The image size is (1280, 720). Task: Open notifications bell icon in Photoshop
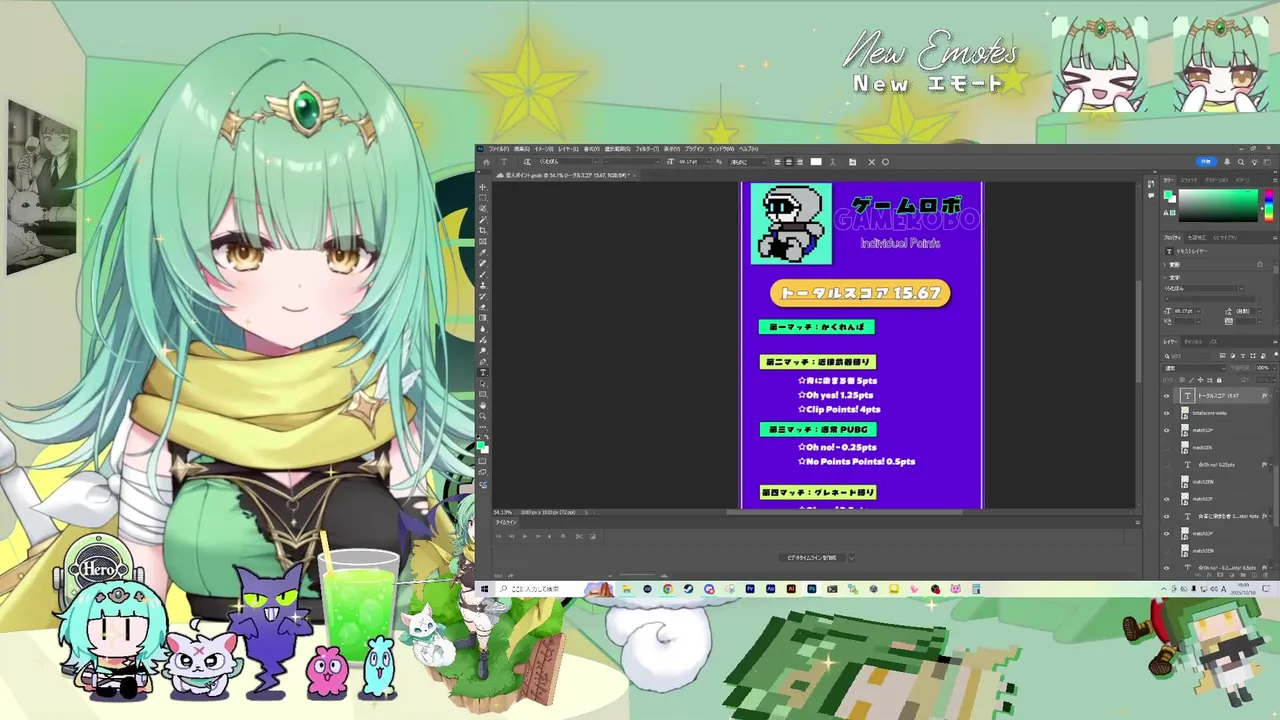(1227, 162)
